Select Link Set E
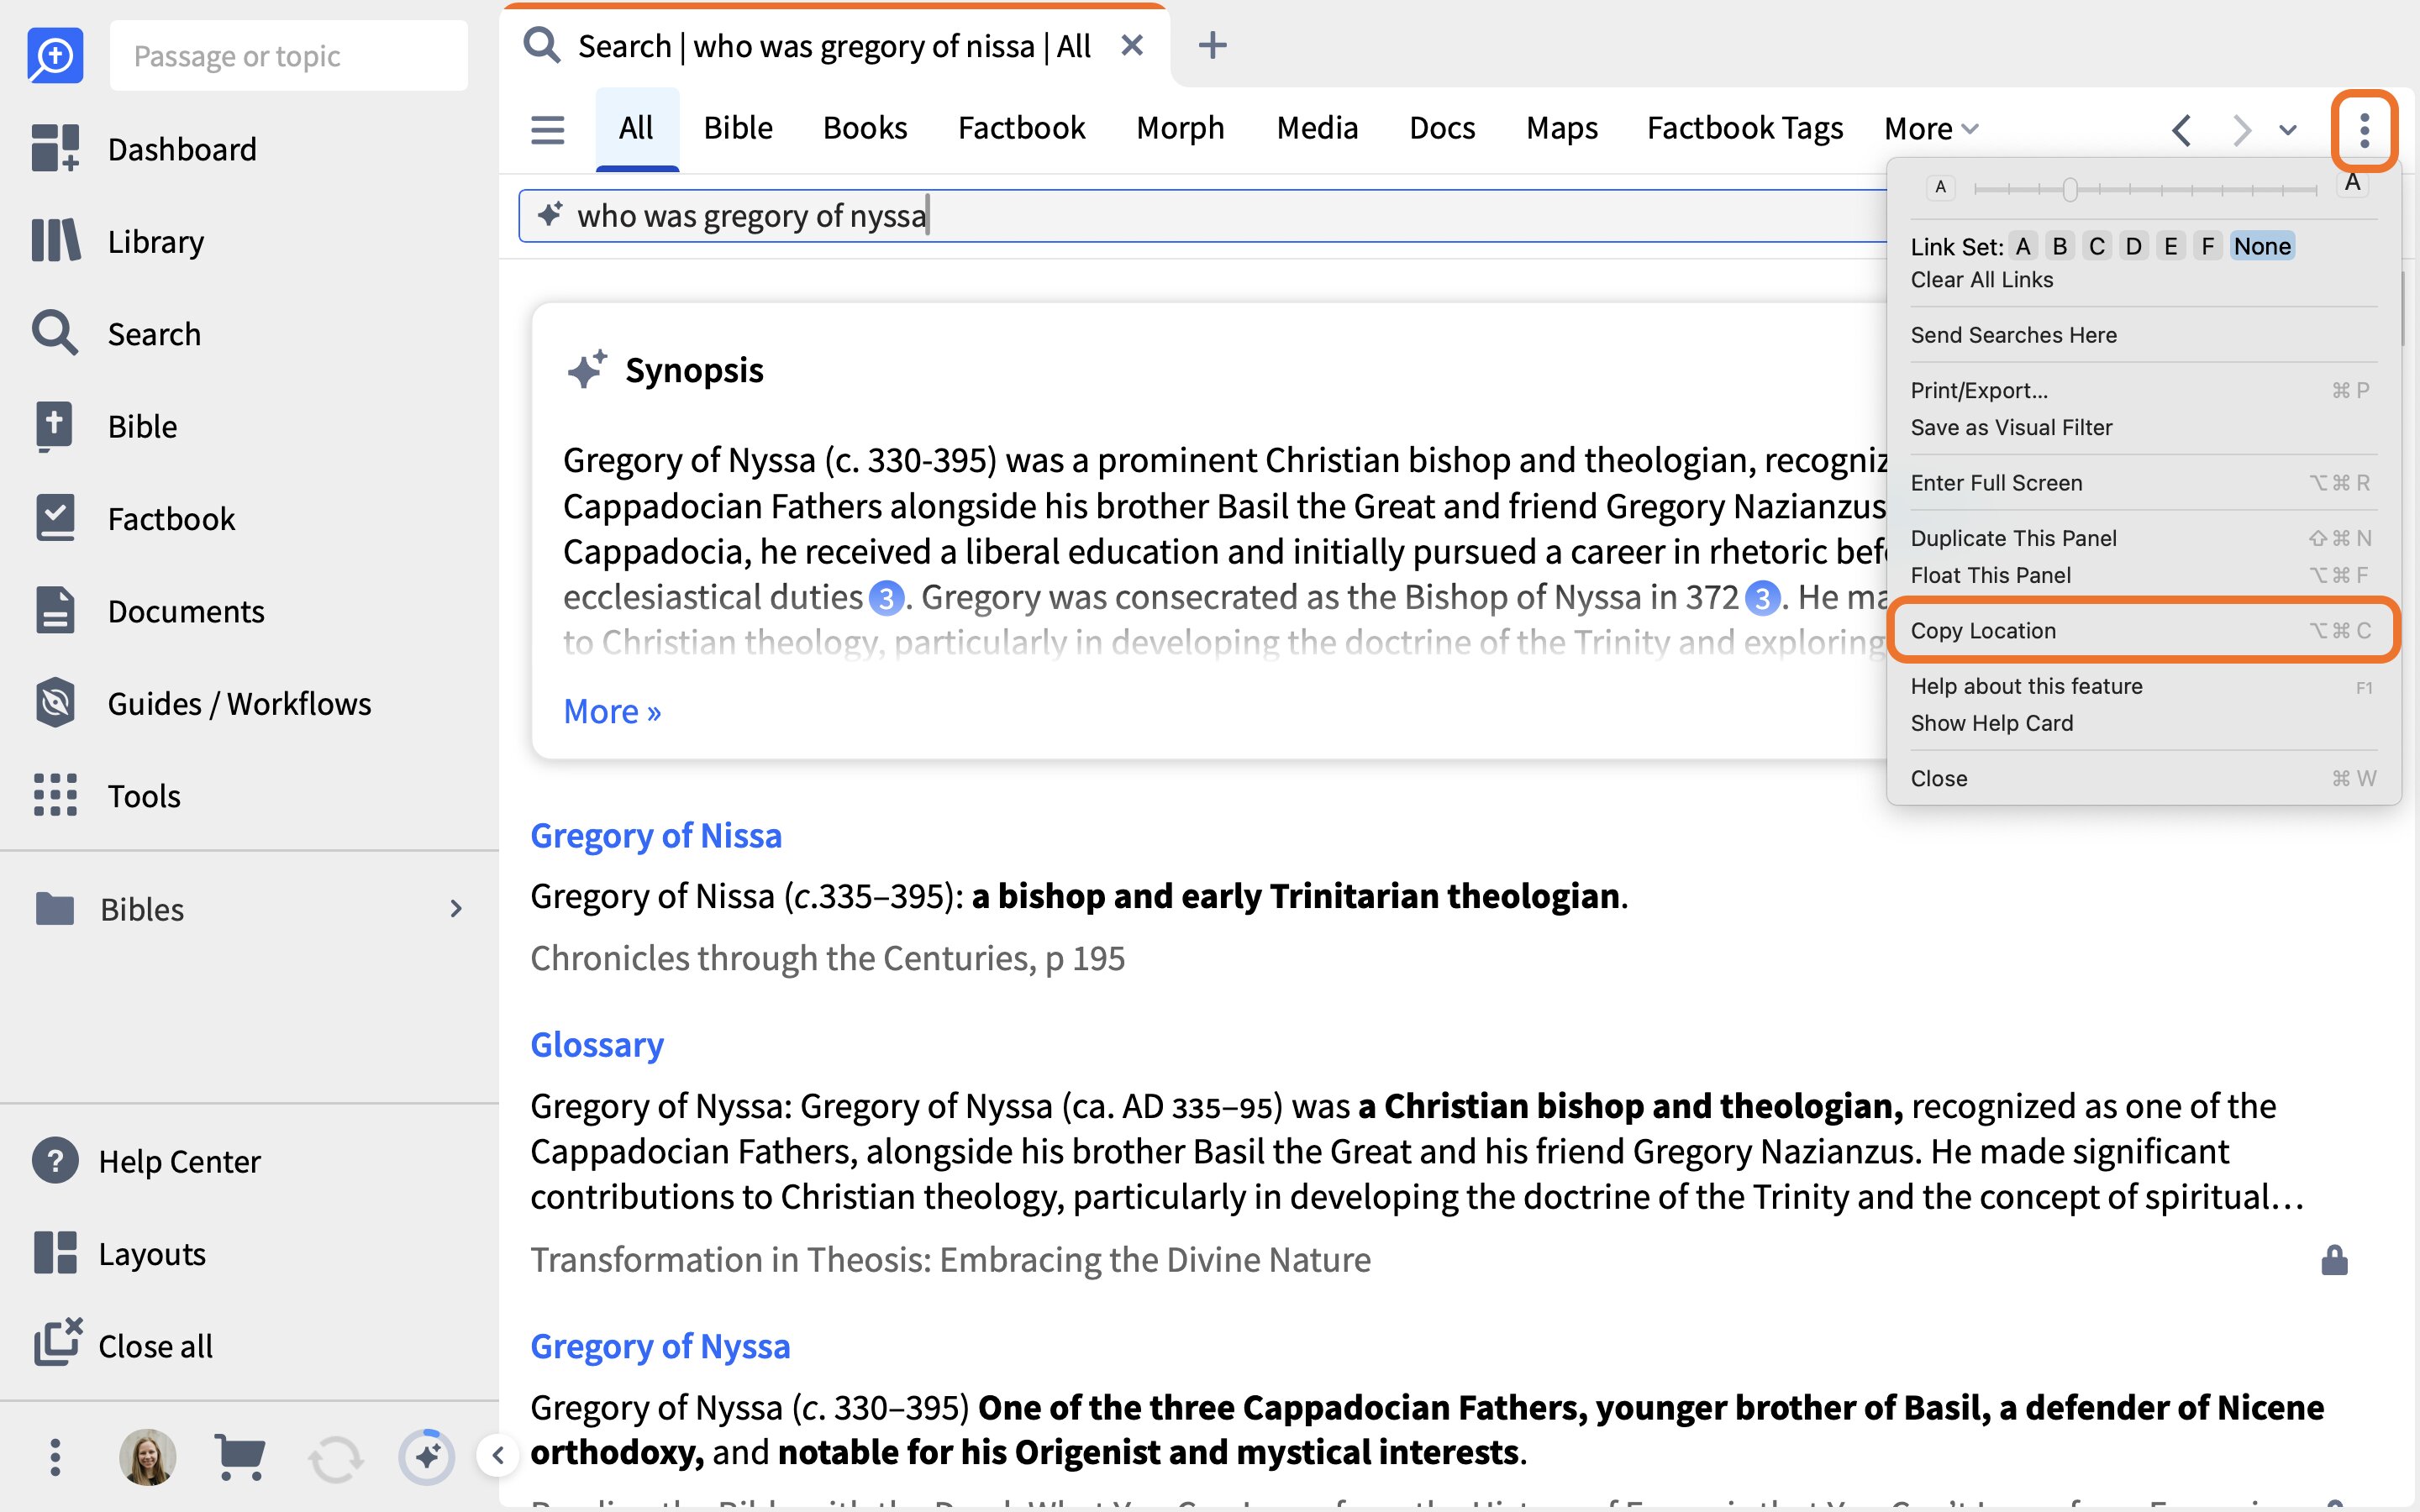2420x1512 pixels. [2171, 246]
